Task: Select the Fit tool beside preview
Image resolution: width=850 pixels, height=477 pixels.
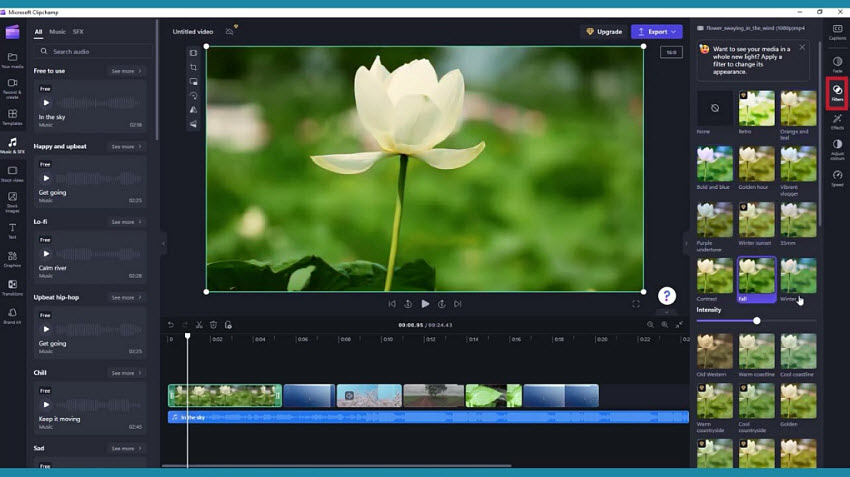Action: click(194, 53)
